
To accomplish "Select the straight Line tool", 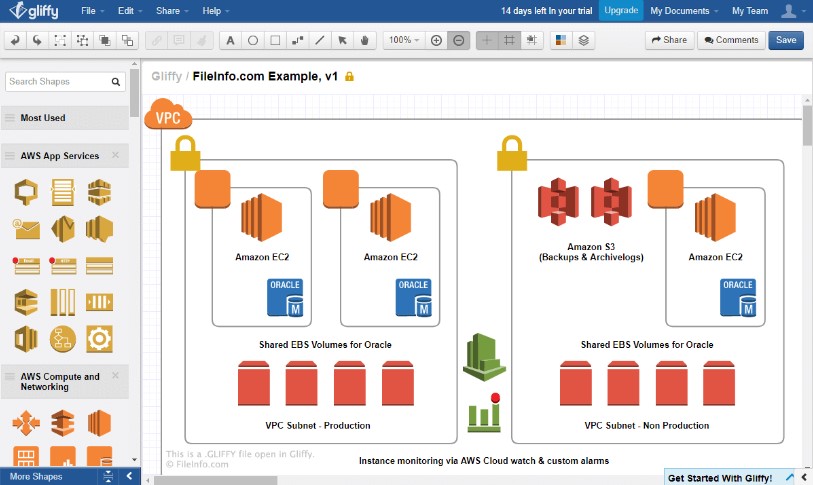I will (x=320, y=40).
